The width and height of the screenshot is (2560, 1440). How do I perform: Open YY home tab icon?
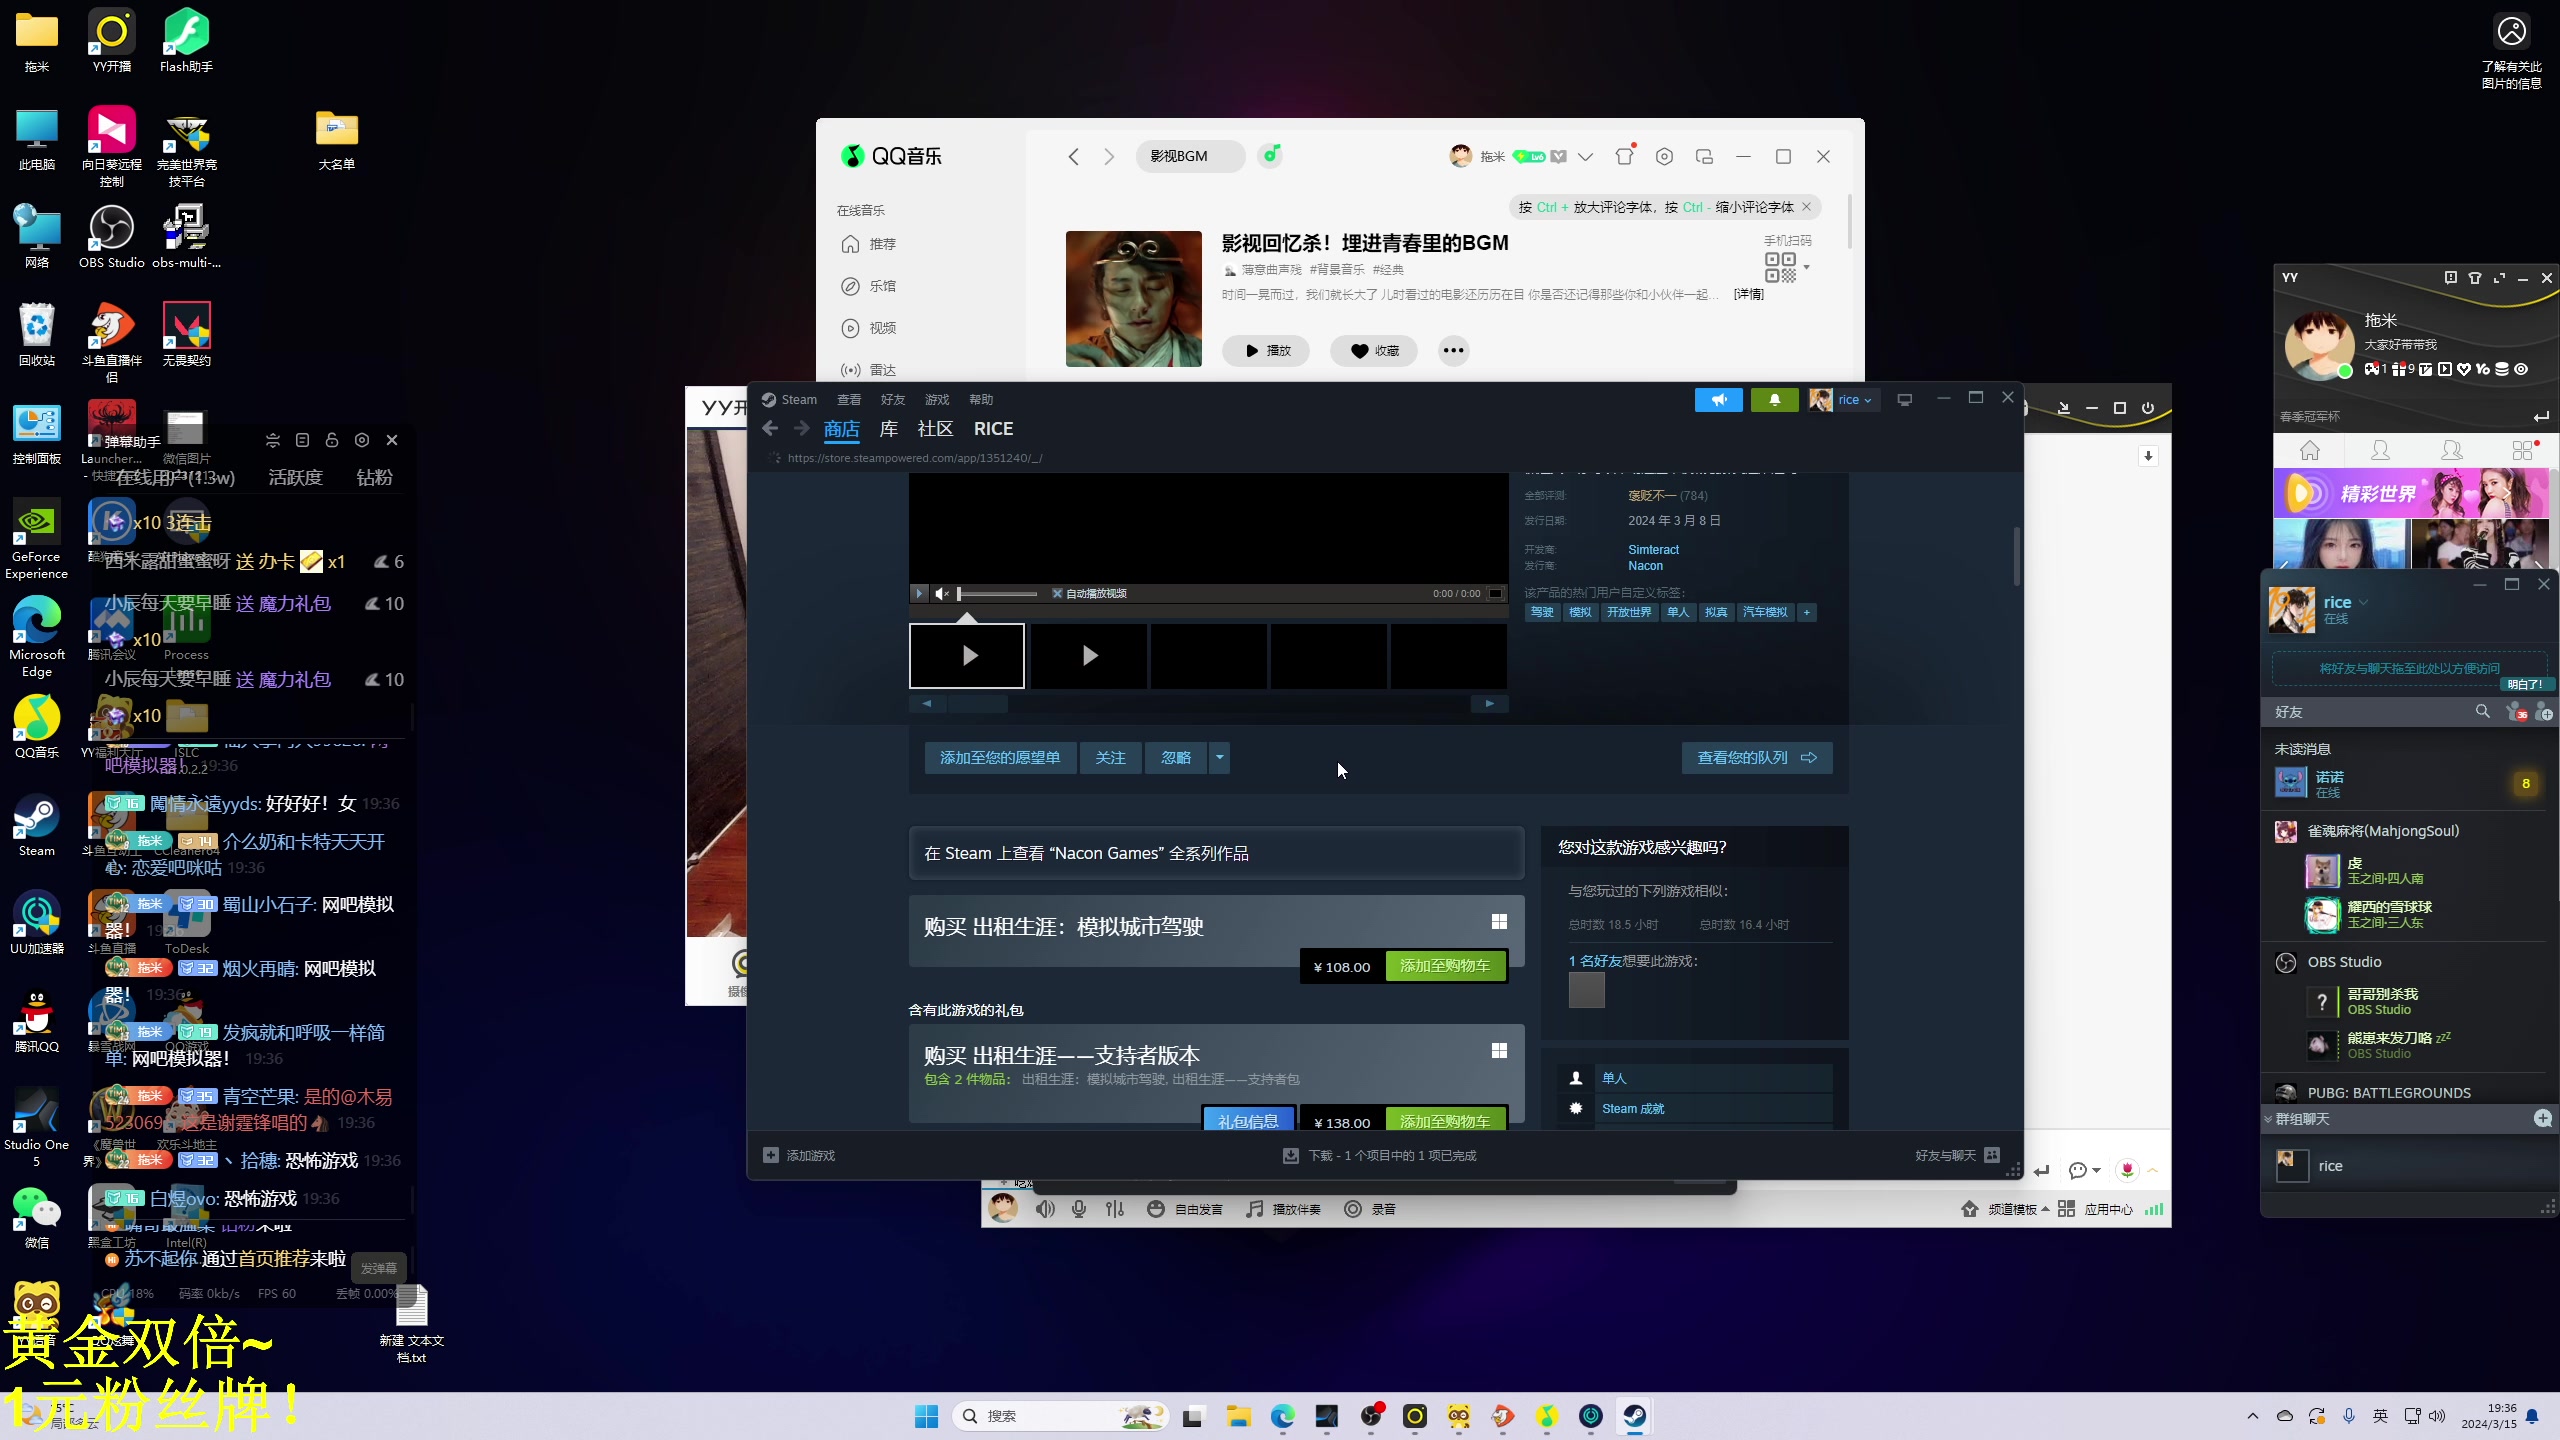tap(2310, 450)
